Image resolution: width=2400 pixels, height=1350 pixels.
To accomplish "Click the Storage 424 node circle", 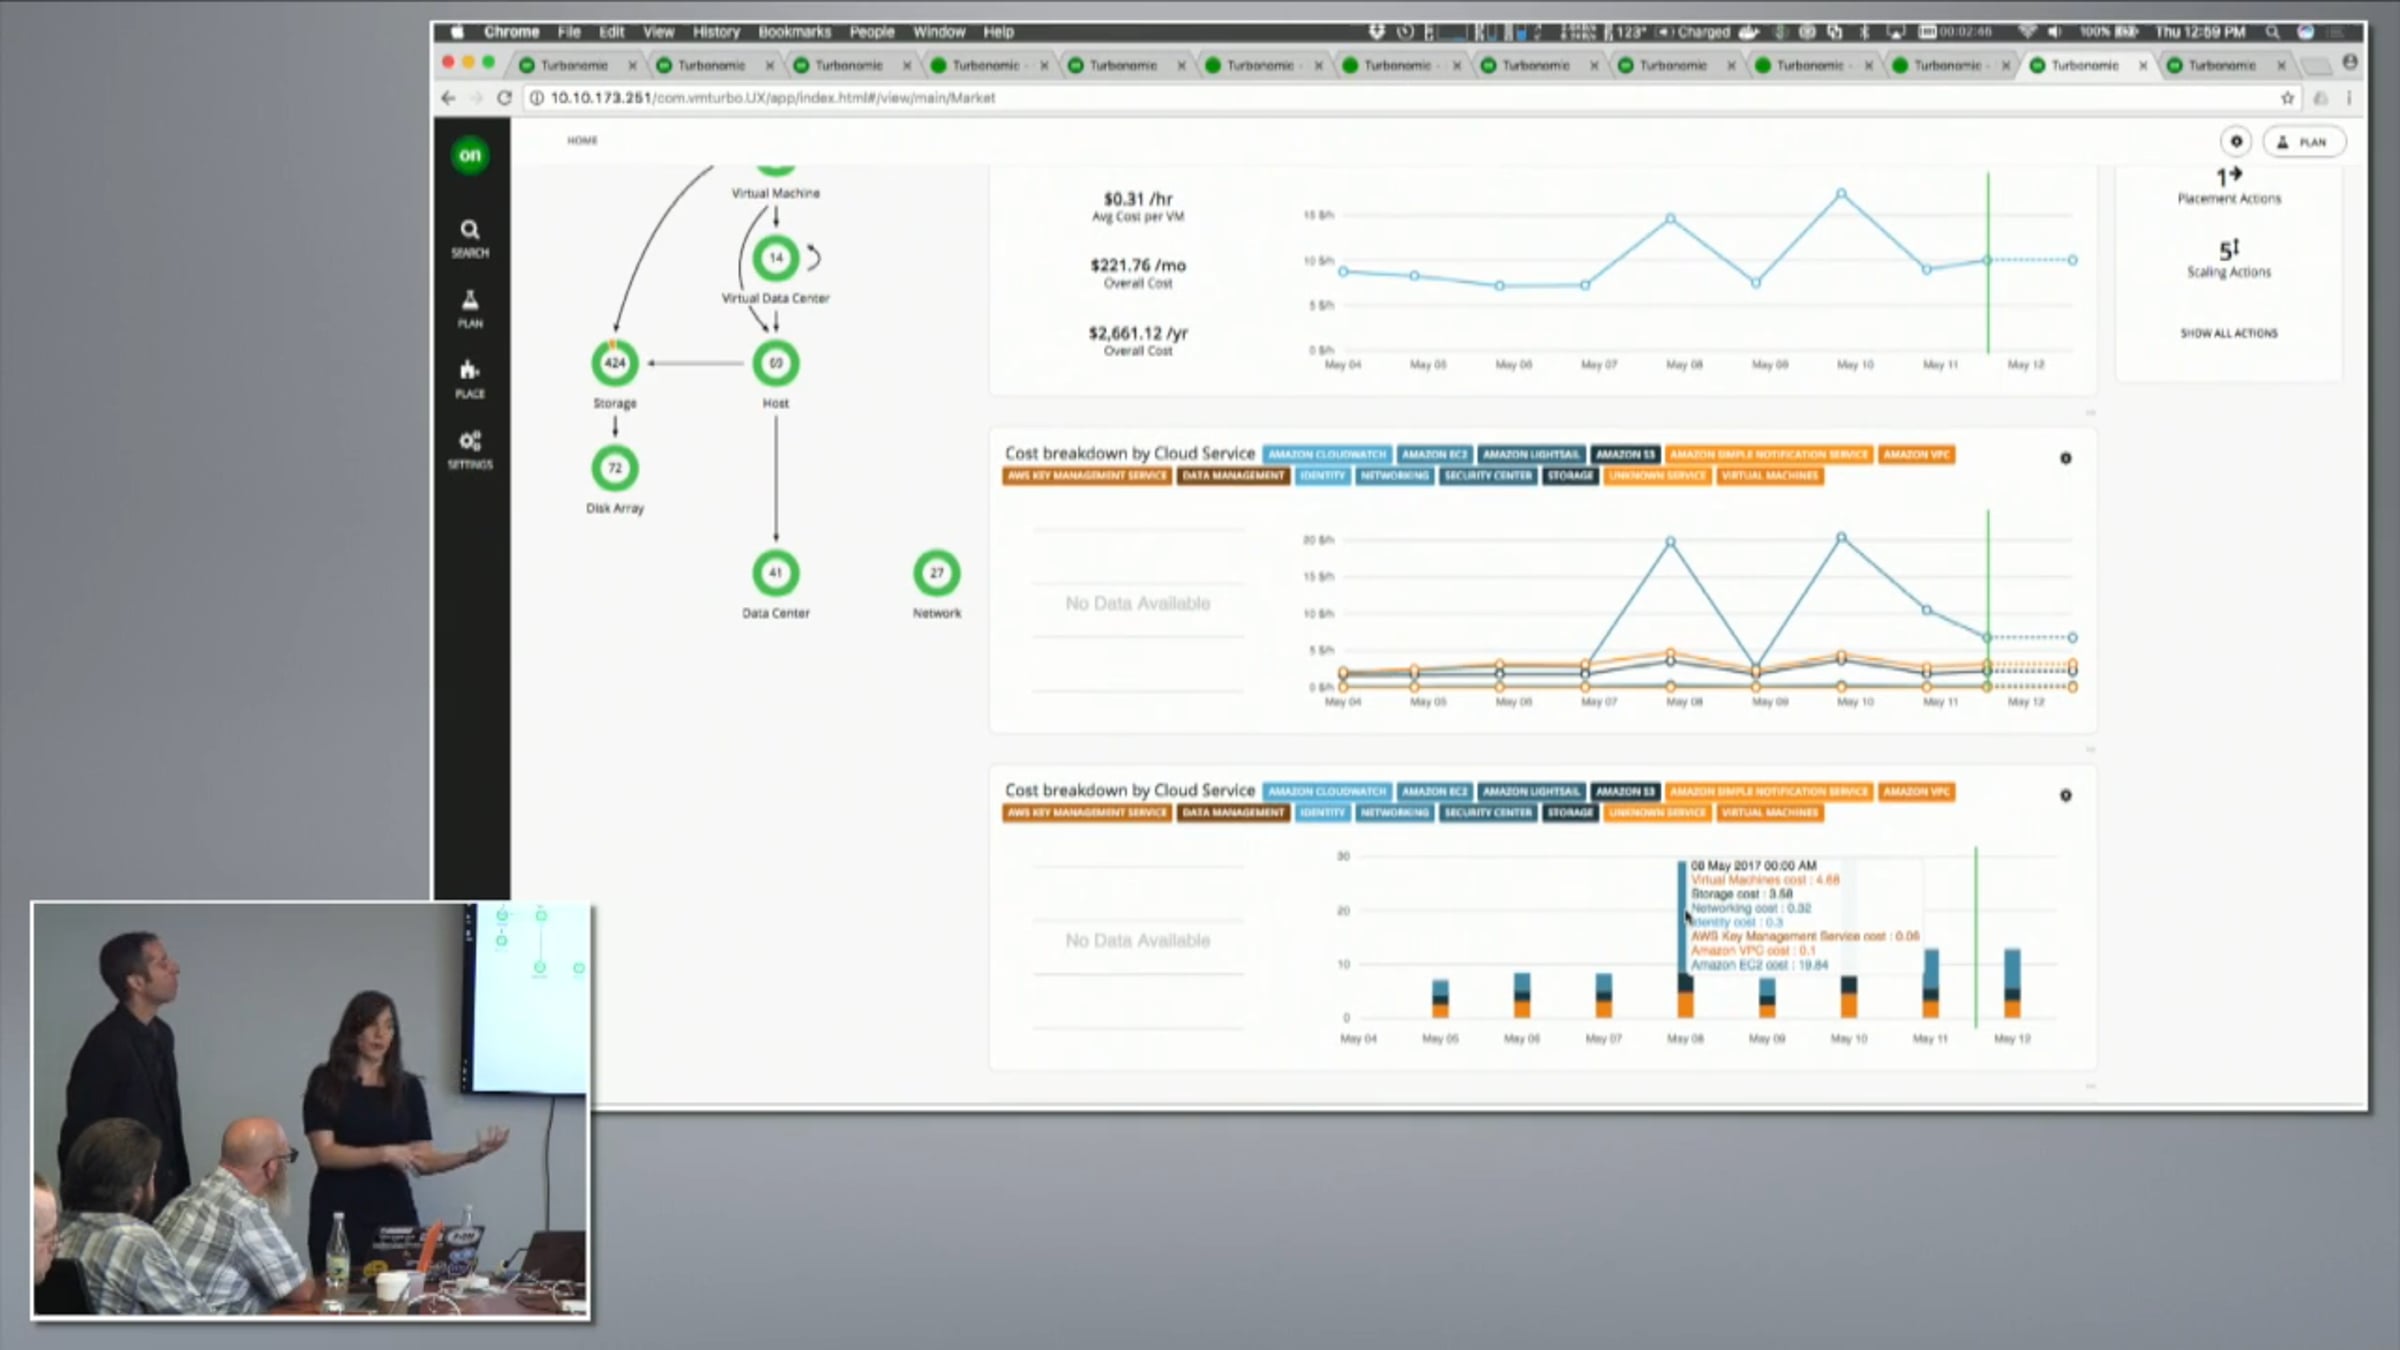I will (x=614, y=363).
